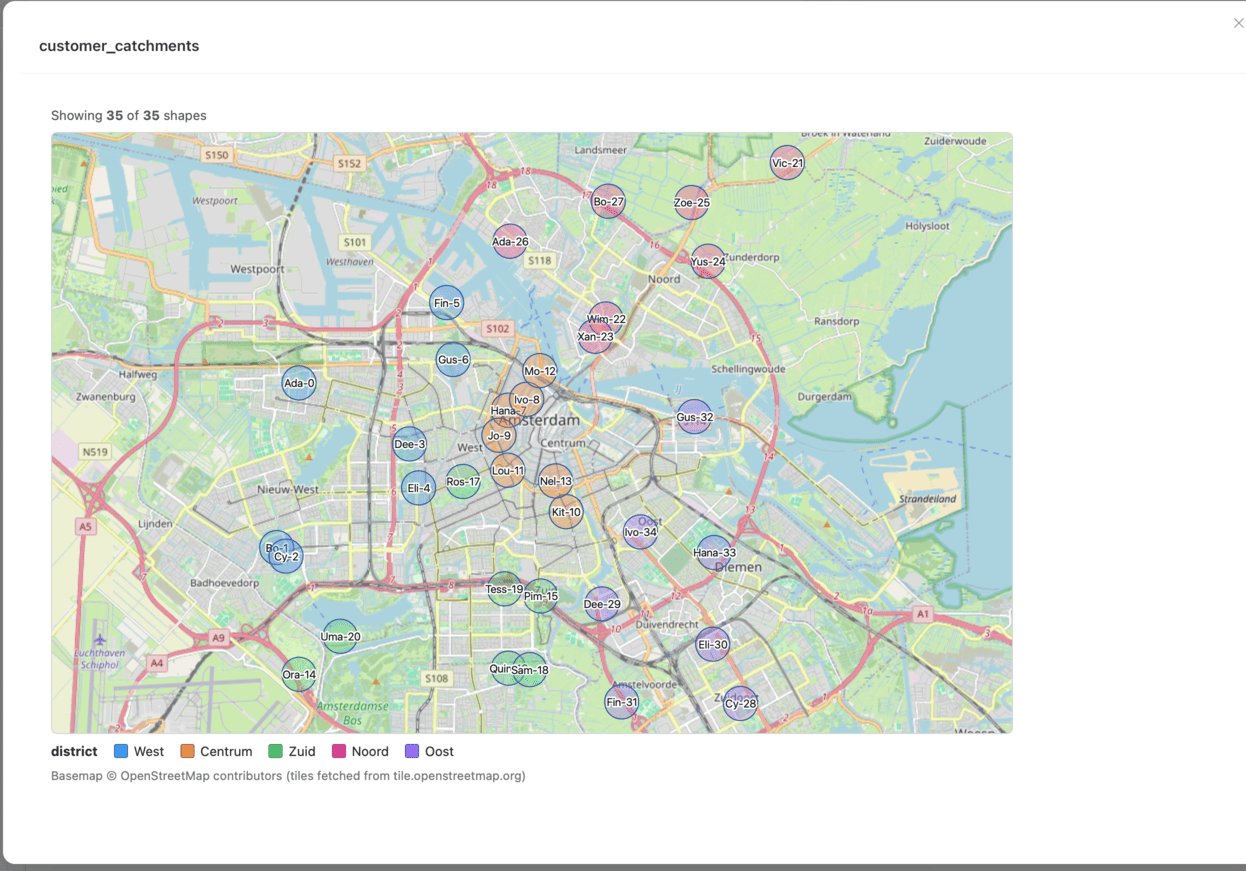Select the Kit-10 map marker
The image size is (1246, 871).
(566, 512)
